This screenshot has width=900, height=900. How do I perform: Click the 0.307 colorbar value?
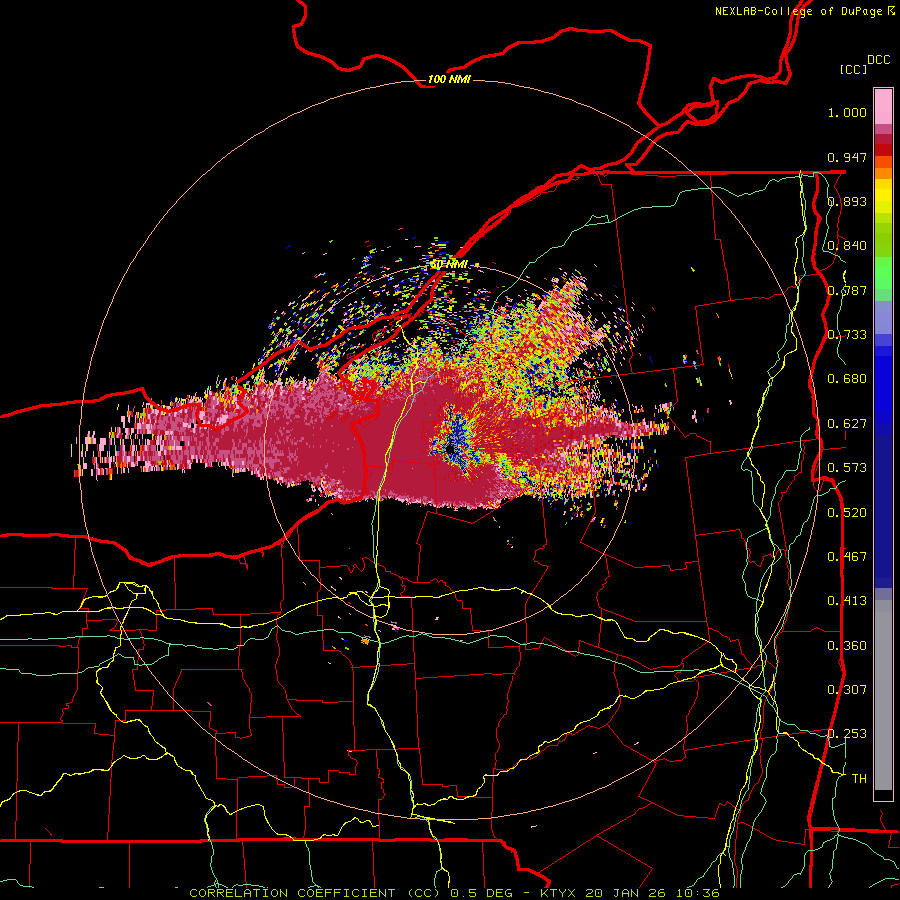(x=847, y=690)
